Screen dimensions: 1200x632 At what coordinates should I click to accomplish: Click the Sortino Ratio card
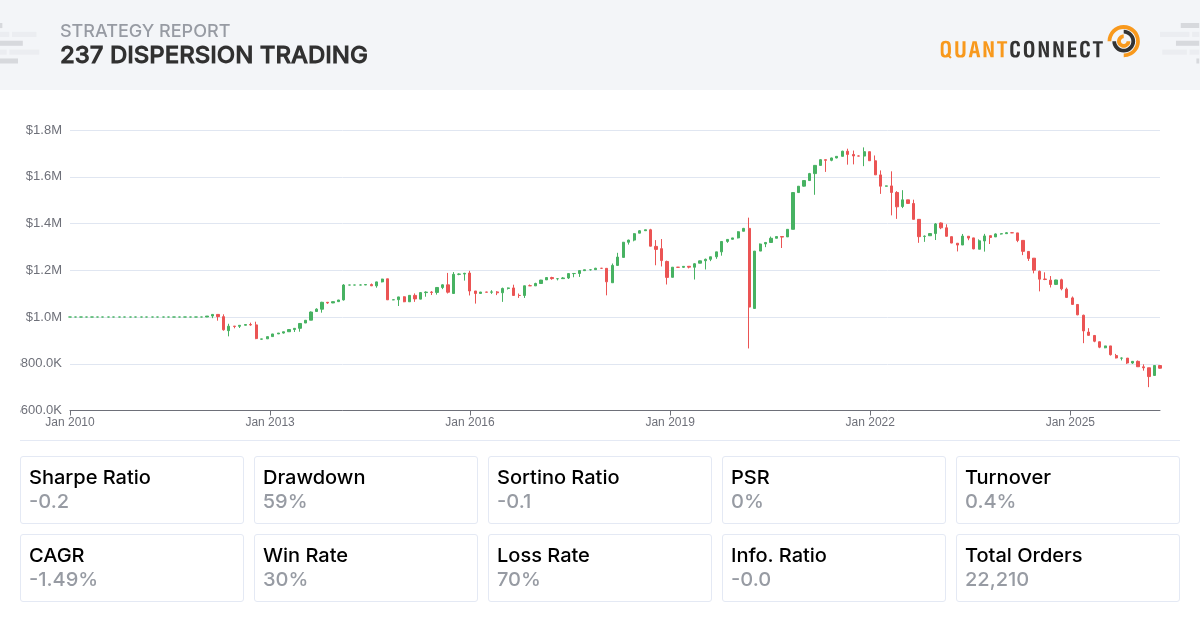pyautogui.click(x=600, y=490)
